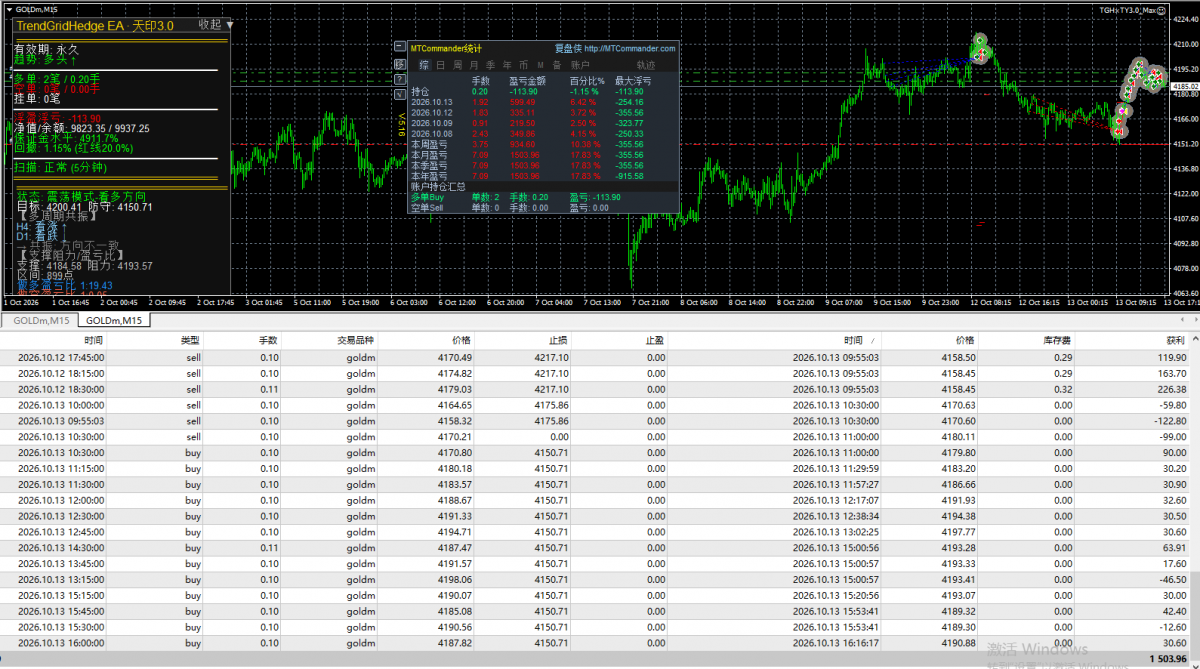This screenshot has height=669, width=1200.
Task: Open the 轨迹 track tab
Action: pos(646,64)
